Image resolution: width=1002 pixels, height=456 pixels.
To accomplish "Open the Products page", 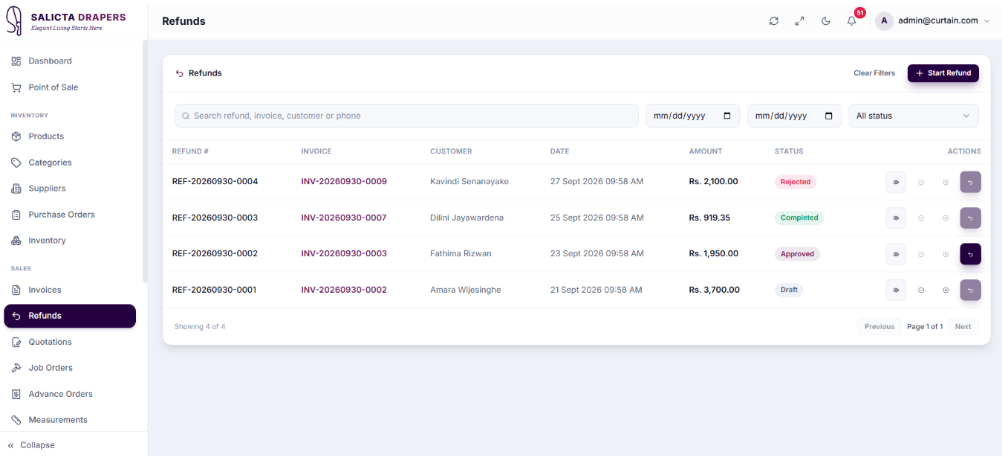I will point(70,137).
